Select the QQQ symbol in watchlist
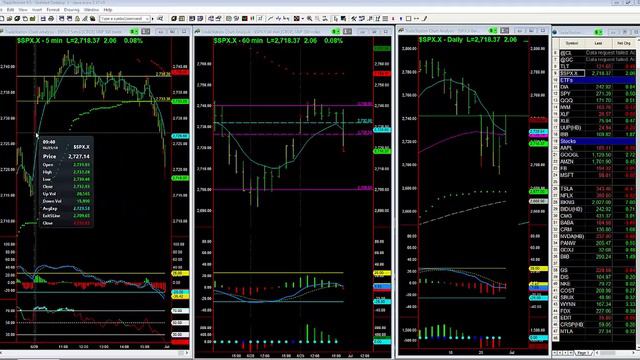640x360 pixels. tap(567, 100)
